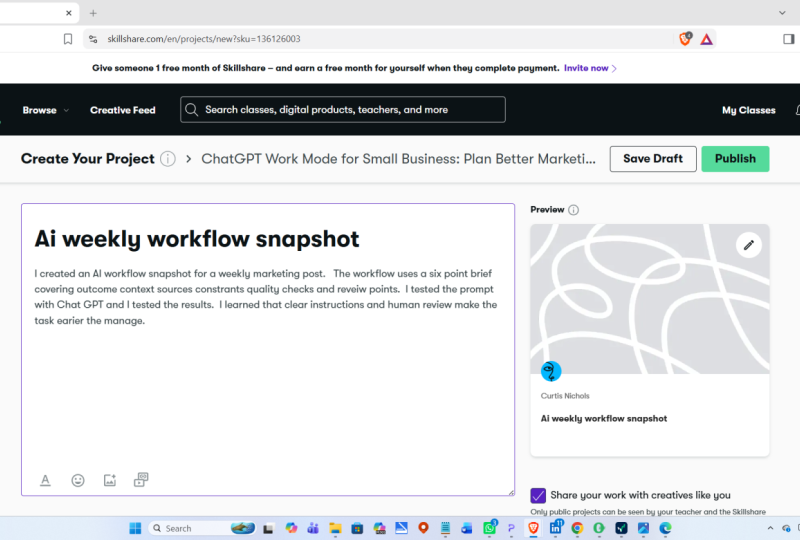Click the Brave Shields lion icon
800x540 pixels.
click(x=685, y=39)
